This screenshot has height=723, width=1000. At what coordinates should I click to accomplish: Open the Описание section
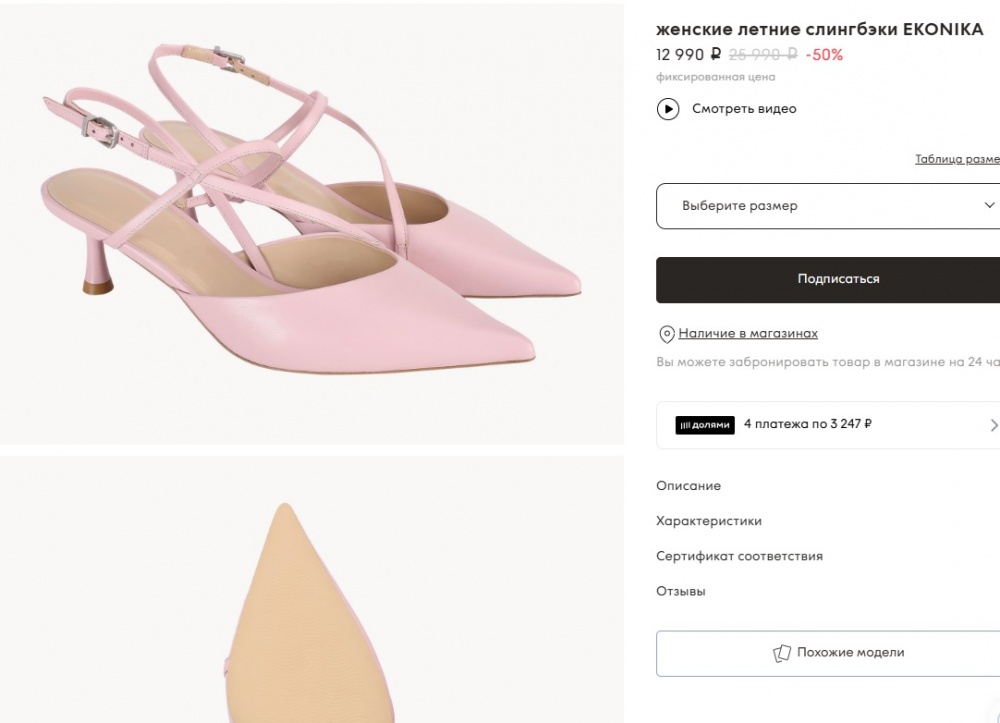688,486
